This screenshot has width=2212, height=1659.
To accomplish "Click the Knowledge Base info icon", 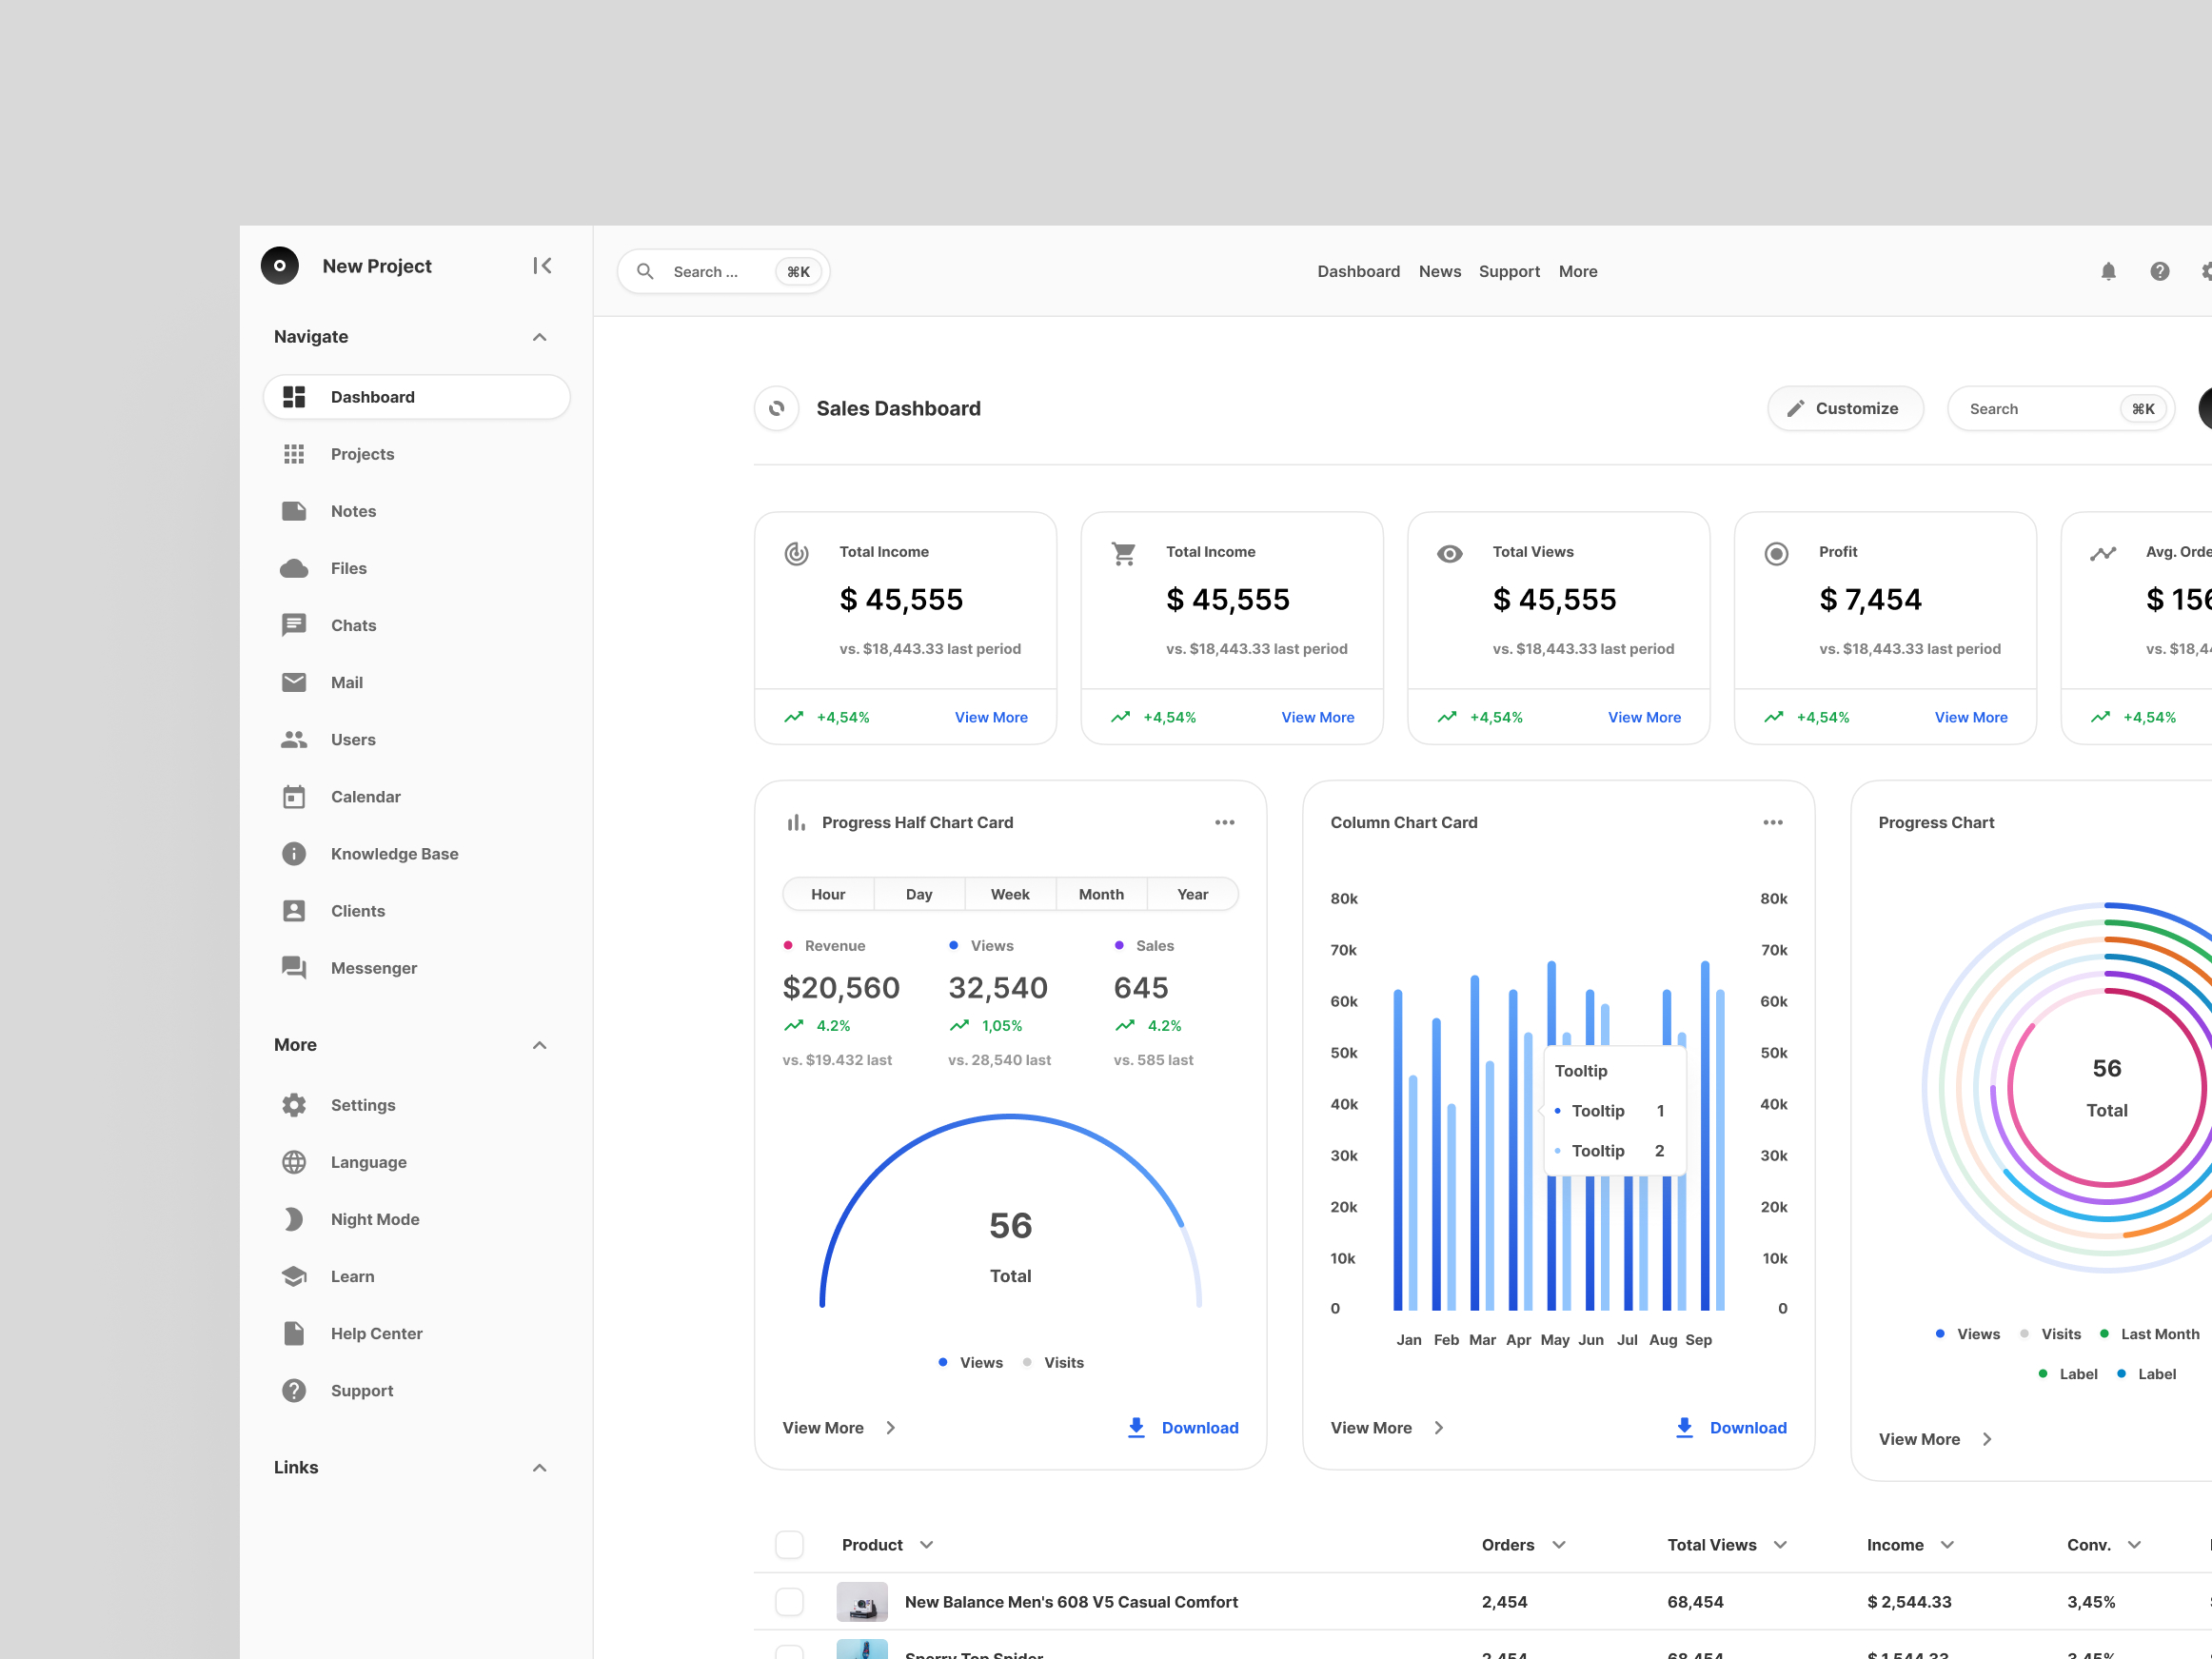I will [x=294, y=854].
